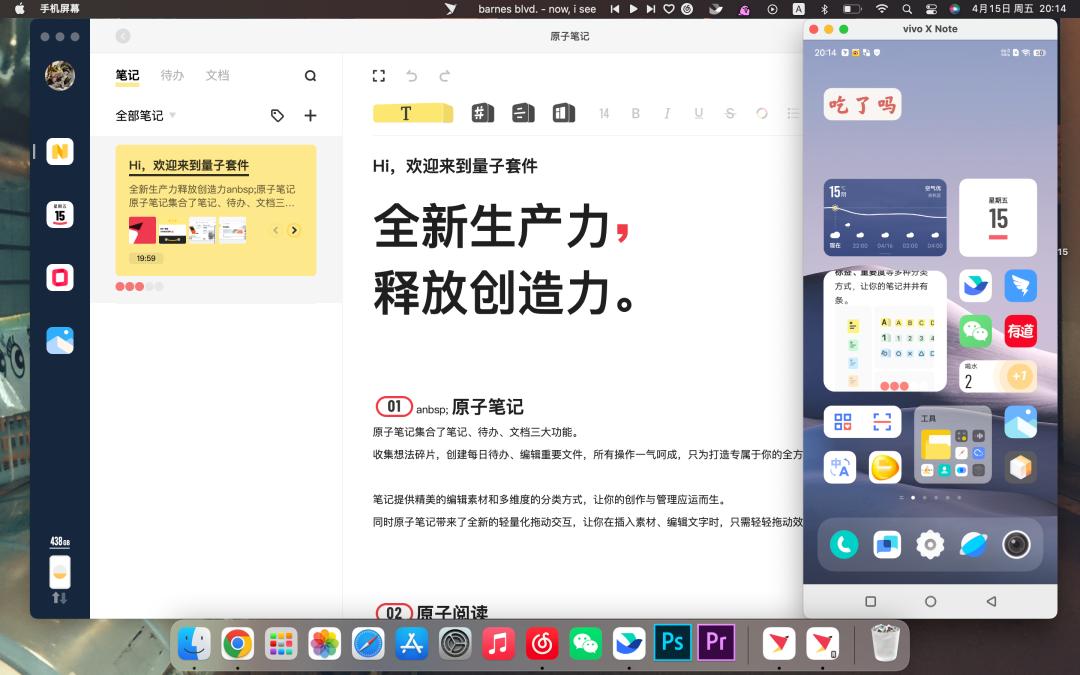The height and width of the screenshot is (675, 1080).
Task: Toggle bold formatting with B button
Action: (635, 114)
